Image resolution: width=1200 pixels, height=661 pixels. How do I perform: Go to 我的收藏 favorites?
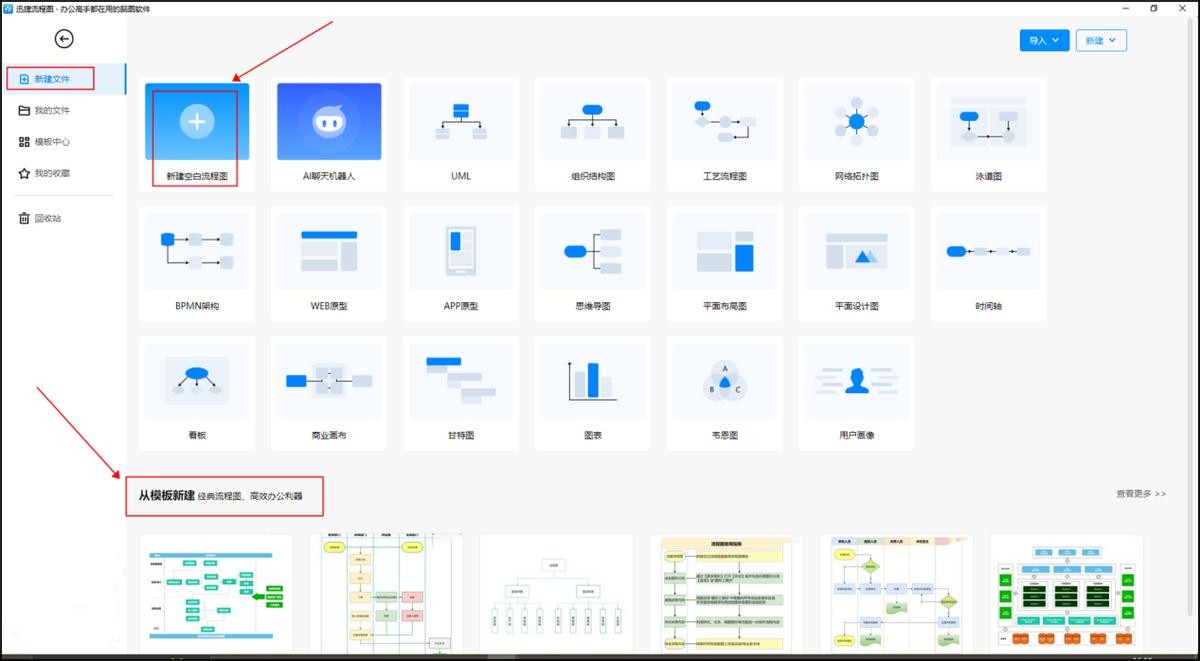[52, 174]
